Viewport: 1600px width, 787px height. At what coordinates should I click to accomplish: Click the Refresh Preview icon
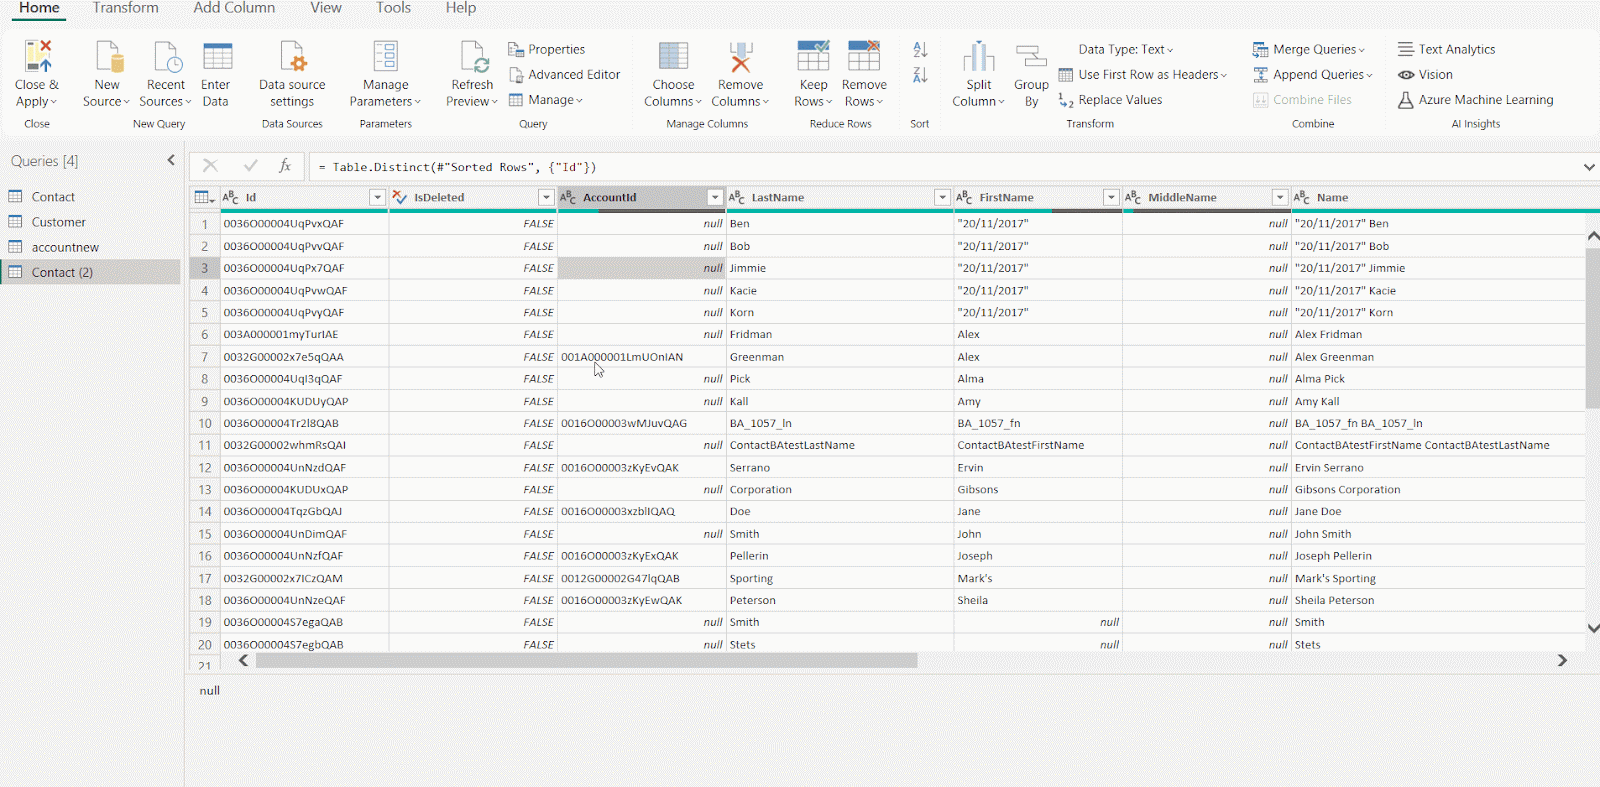472,58
